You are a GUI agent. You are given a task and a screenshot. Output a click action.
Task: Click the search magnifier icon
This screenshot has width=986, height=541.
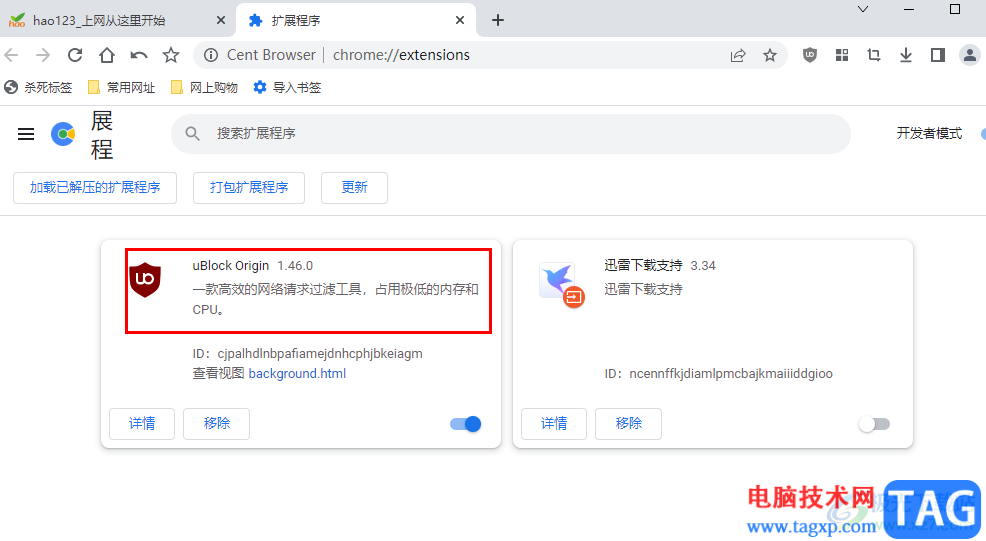(192, 133)
